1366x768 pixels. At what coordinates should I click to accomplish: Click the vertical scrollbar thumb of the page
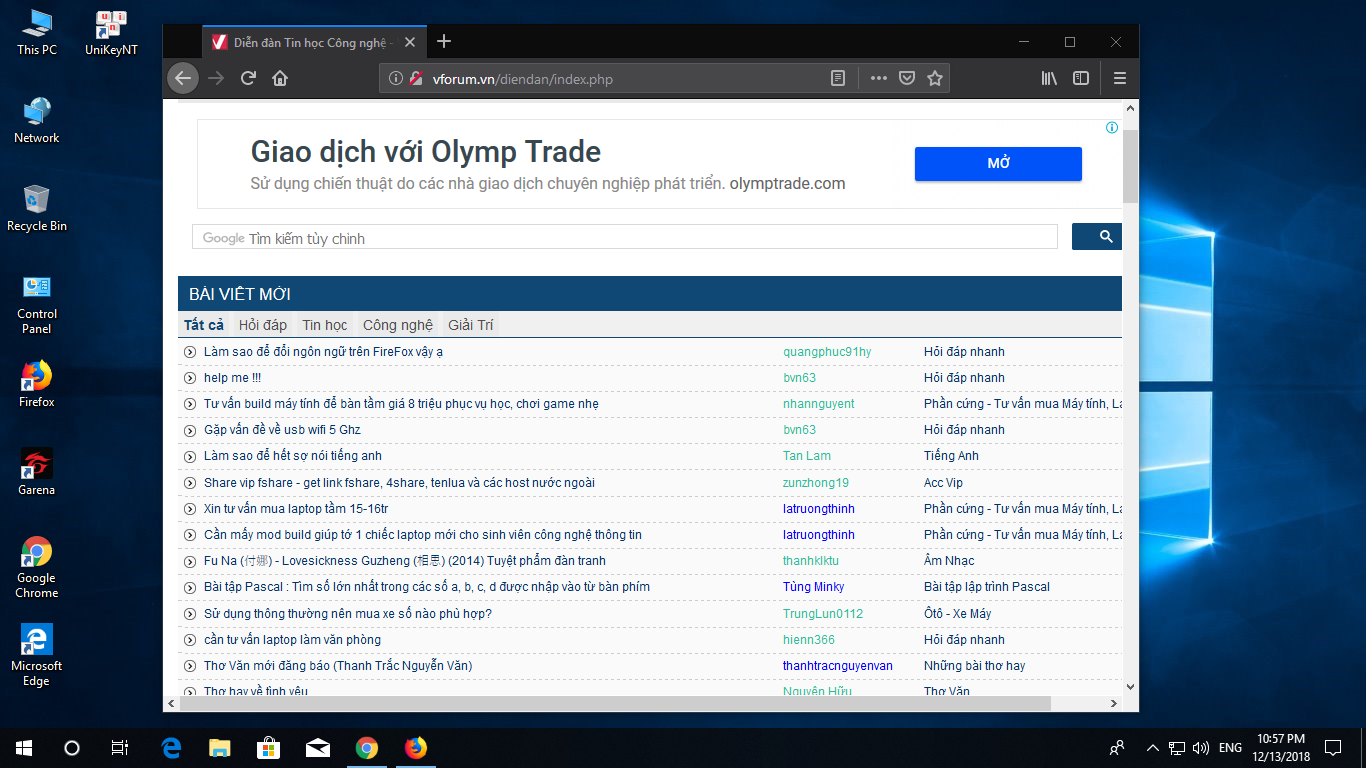click(x=1130, y=165)
